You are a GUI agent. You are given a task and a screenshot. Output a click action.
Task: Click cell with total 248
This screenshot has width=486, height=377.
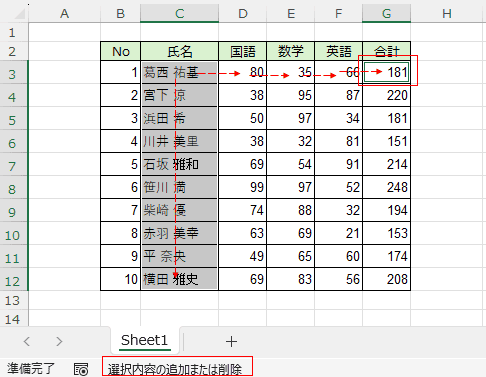coord(386,187)
